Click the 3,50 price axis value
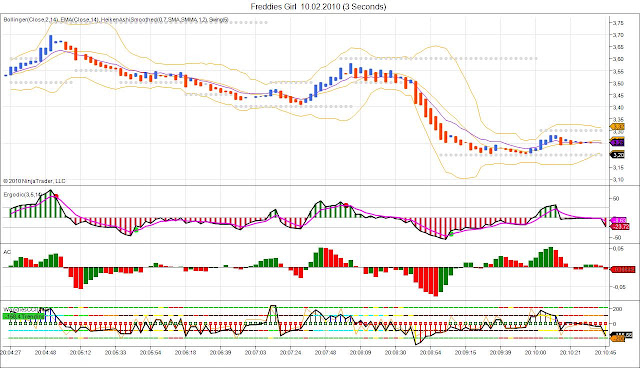This screenshot has width=640, height=368. click(x=618, y=83)
